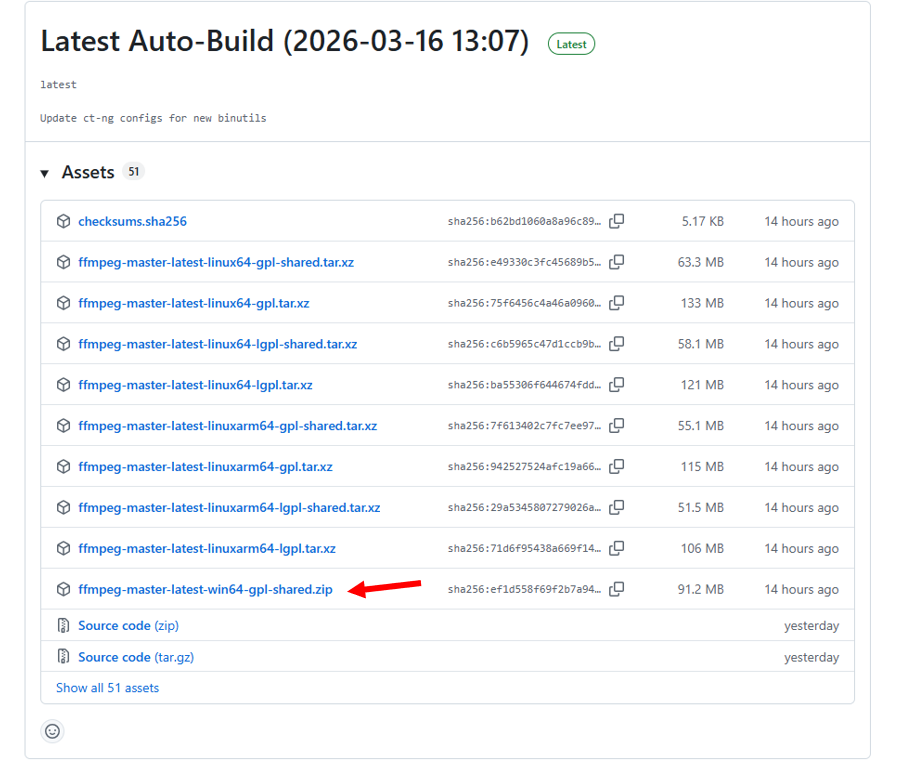Copy hash of linuxarm64-gpl.tar.xz asset
Screen dimensions: 916x766
pos(616,467)
